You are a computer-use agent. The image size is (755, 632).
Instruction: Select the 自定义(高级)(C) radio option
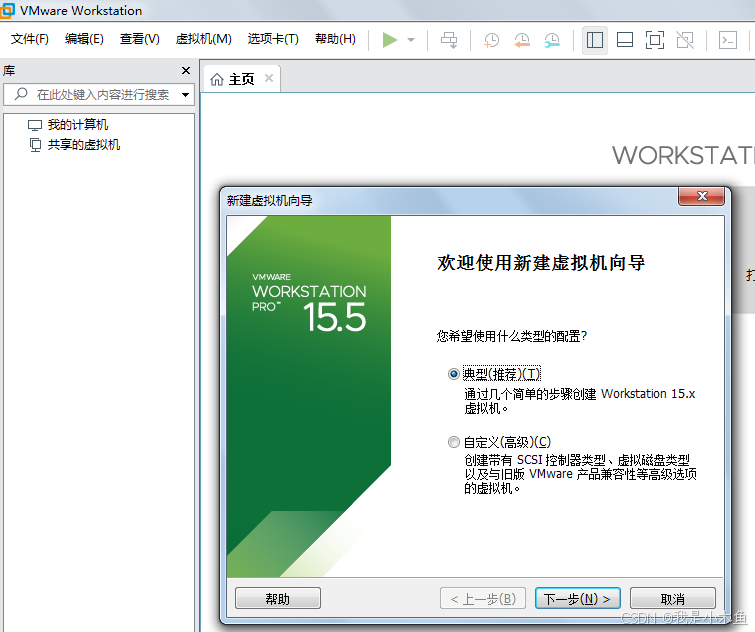coord(454,442)
